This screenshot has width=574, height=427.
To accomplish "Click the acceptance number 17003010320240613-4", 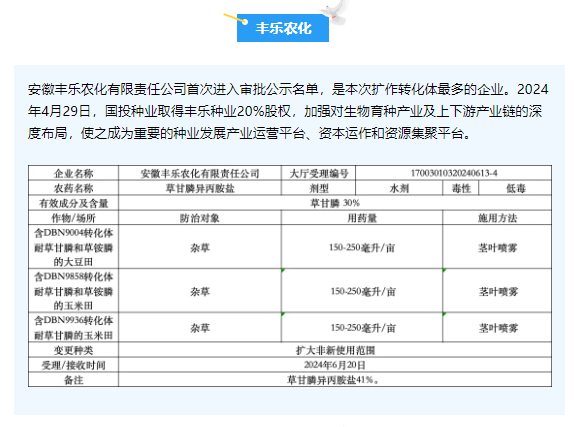I will [454, 173].
